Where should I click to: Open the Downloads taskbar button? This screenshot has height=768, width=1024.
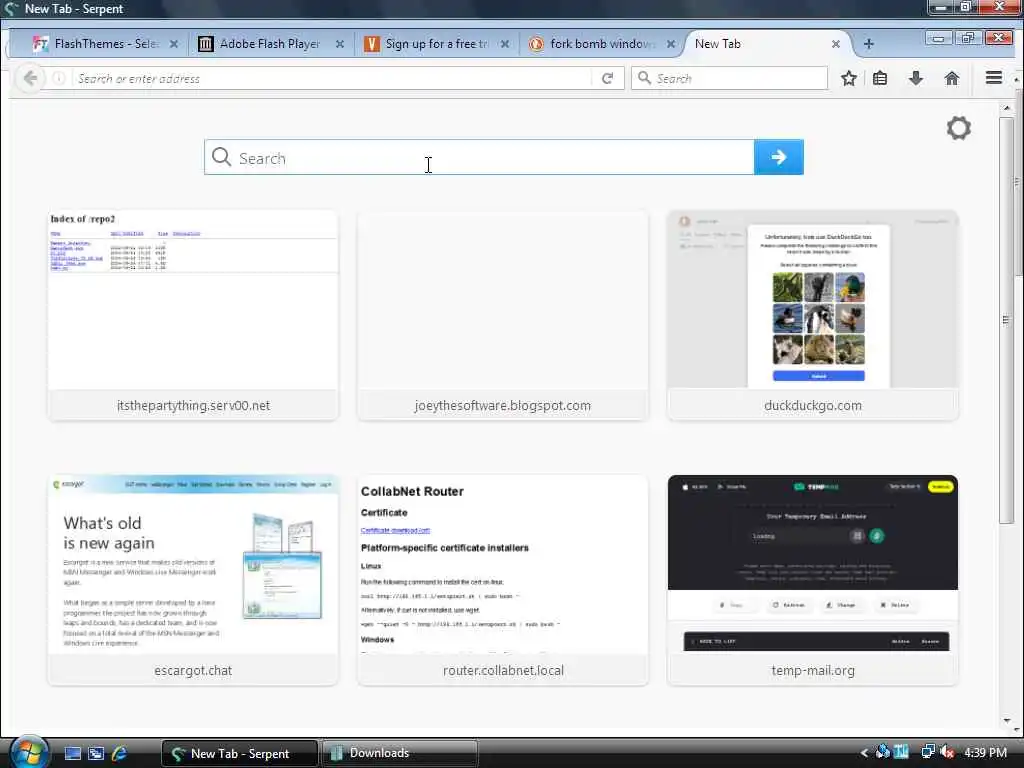(x=400, y=753)
